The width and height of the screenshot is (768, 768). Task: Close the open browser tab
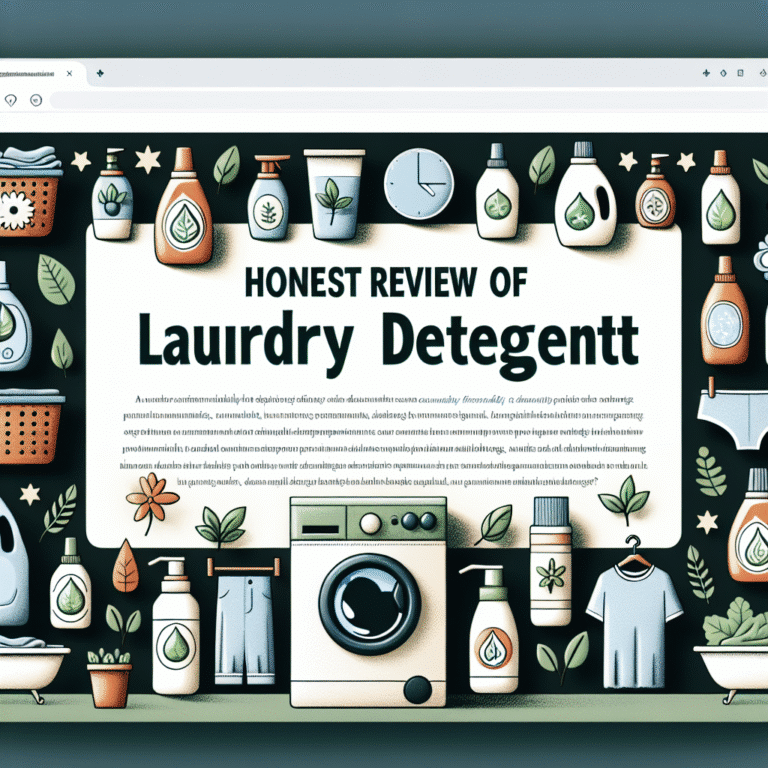[70, 73]
